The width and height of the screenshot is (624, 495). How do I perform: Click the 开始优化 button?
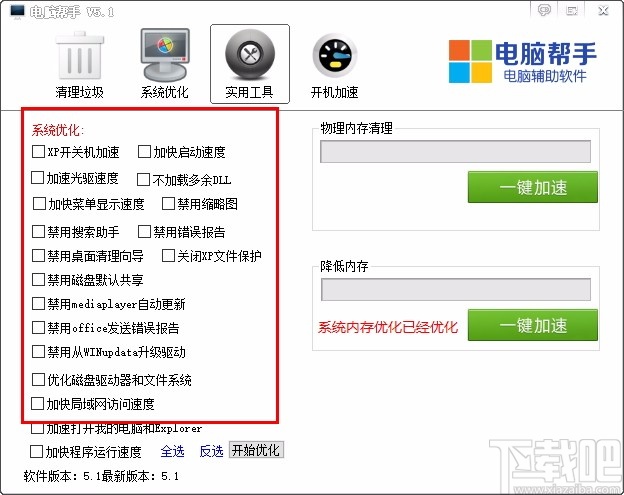pyautogui.click(x=256, y=450)
